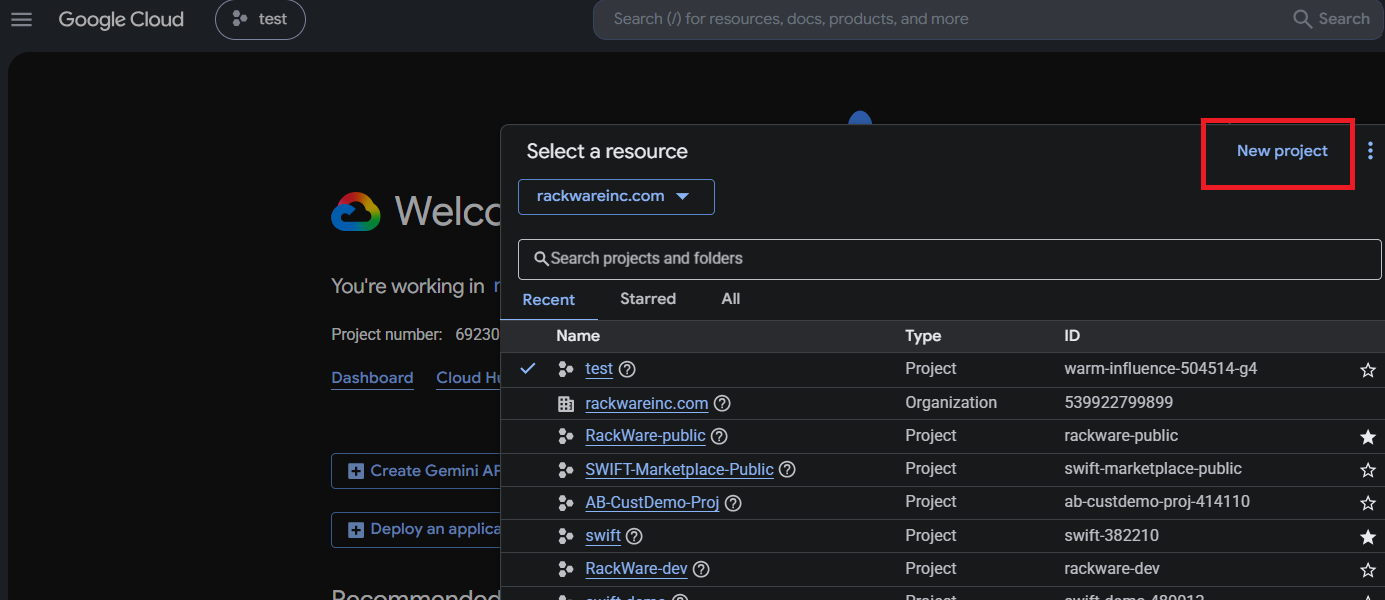Click help icon next to SWIFT-Marketplace-Public
This screenshot has height=600, width=1385.
[787, 469]
